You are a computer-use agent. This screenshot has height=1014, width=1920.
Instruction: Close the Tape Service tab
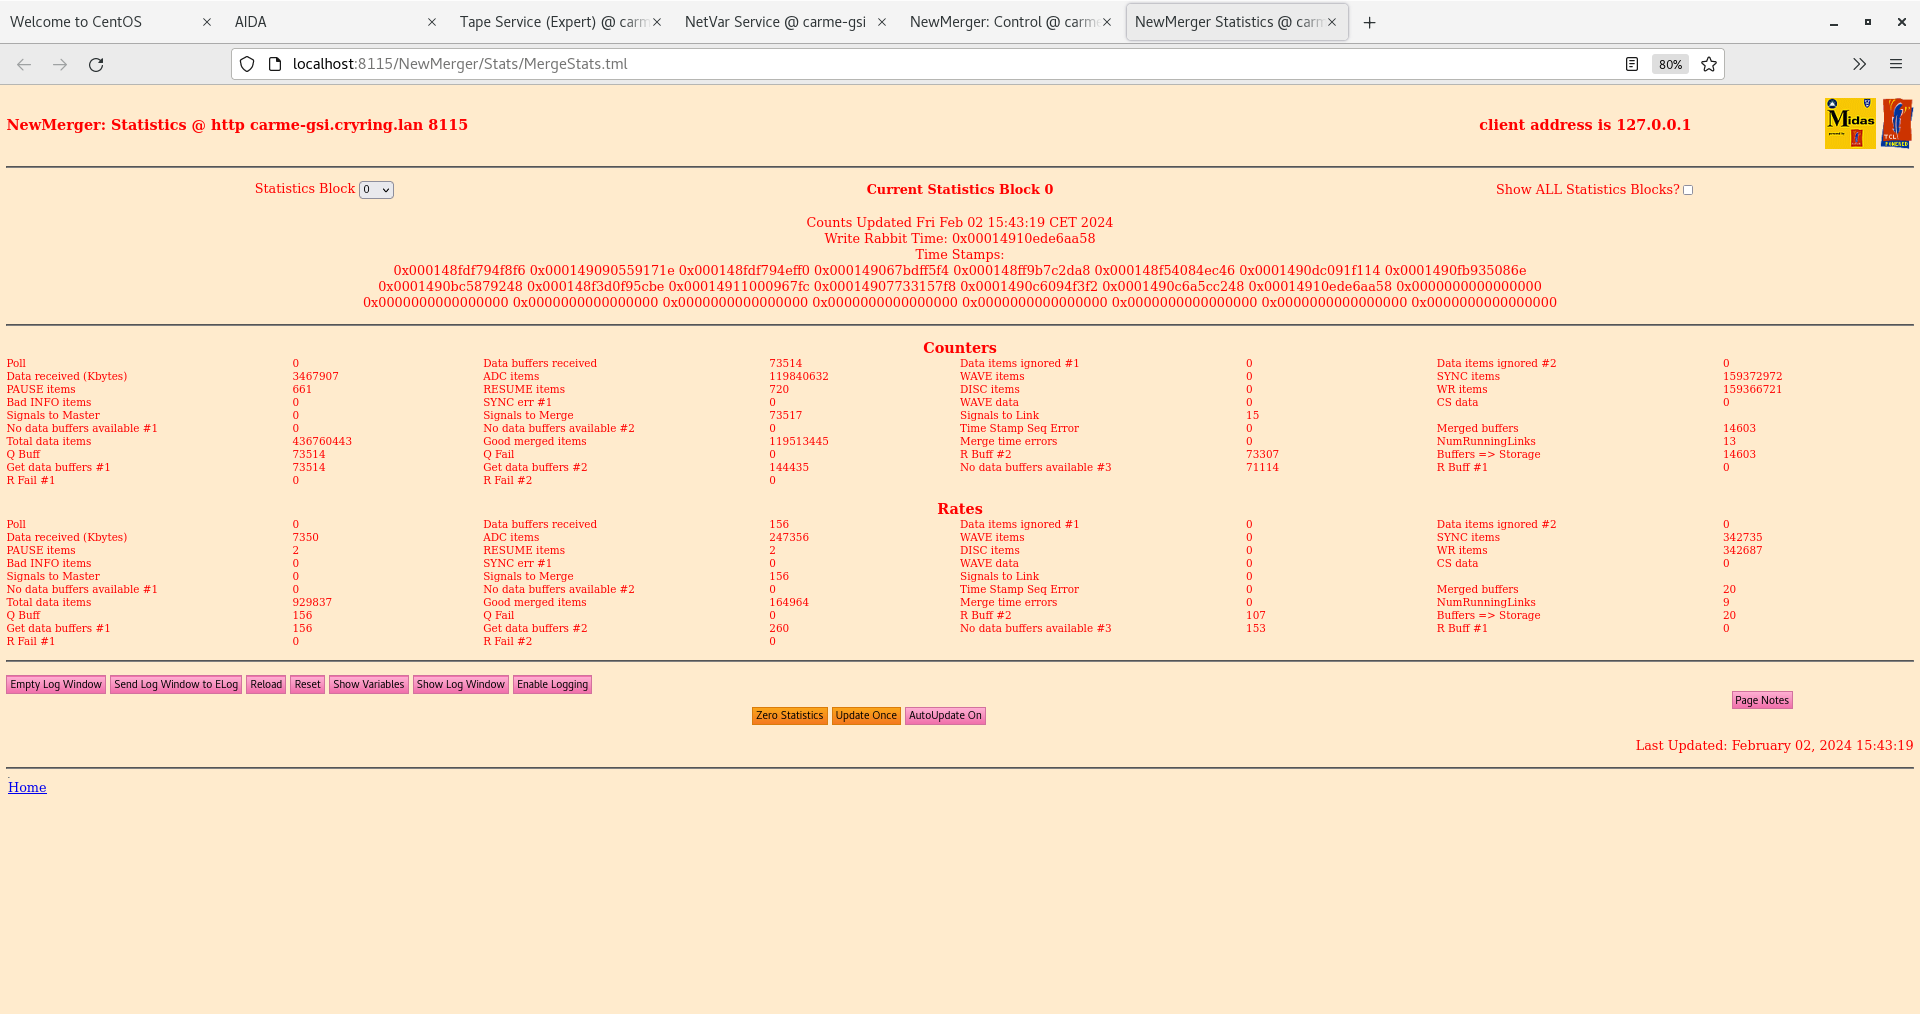point(657,22)
